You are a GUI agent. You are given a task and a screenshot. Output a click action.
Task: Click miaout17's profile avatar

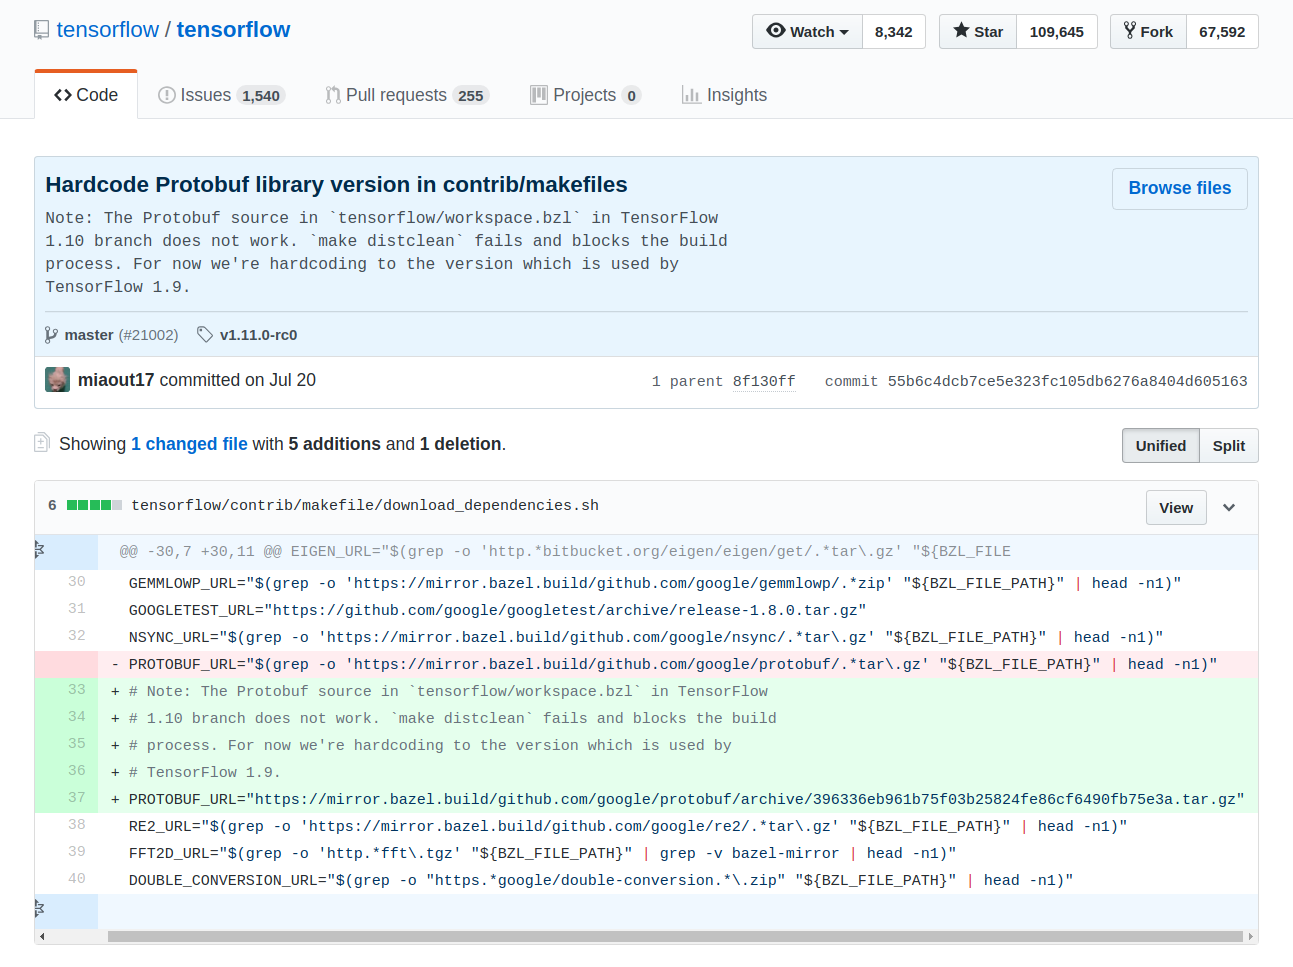pos(57,379)
